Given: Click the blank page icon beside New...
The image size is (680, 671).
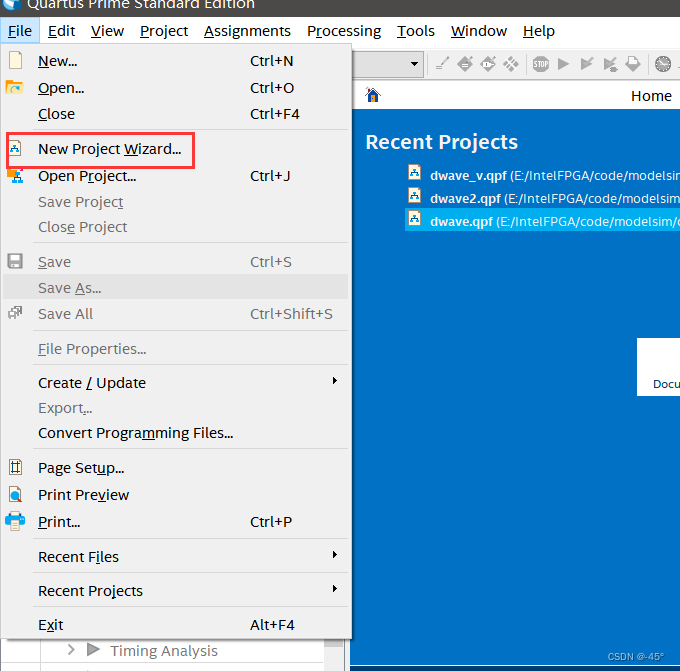Looking at the screenshot, I should point(16,60).
